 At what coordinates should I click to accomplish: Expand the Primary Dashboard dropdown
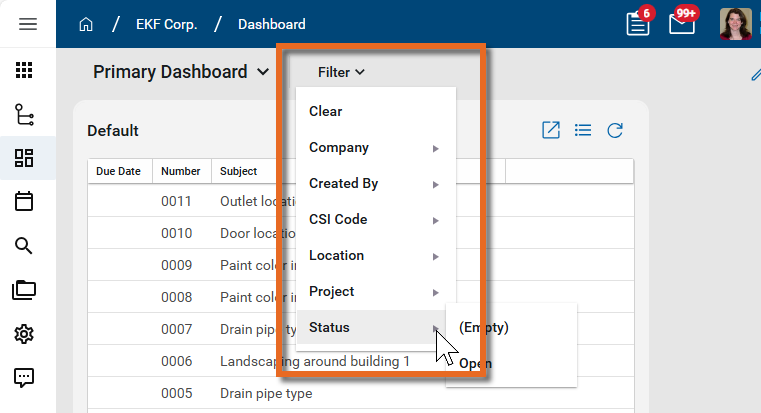click(x=181, y=72)
